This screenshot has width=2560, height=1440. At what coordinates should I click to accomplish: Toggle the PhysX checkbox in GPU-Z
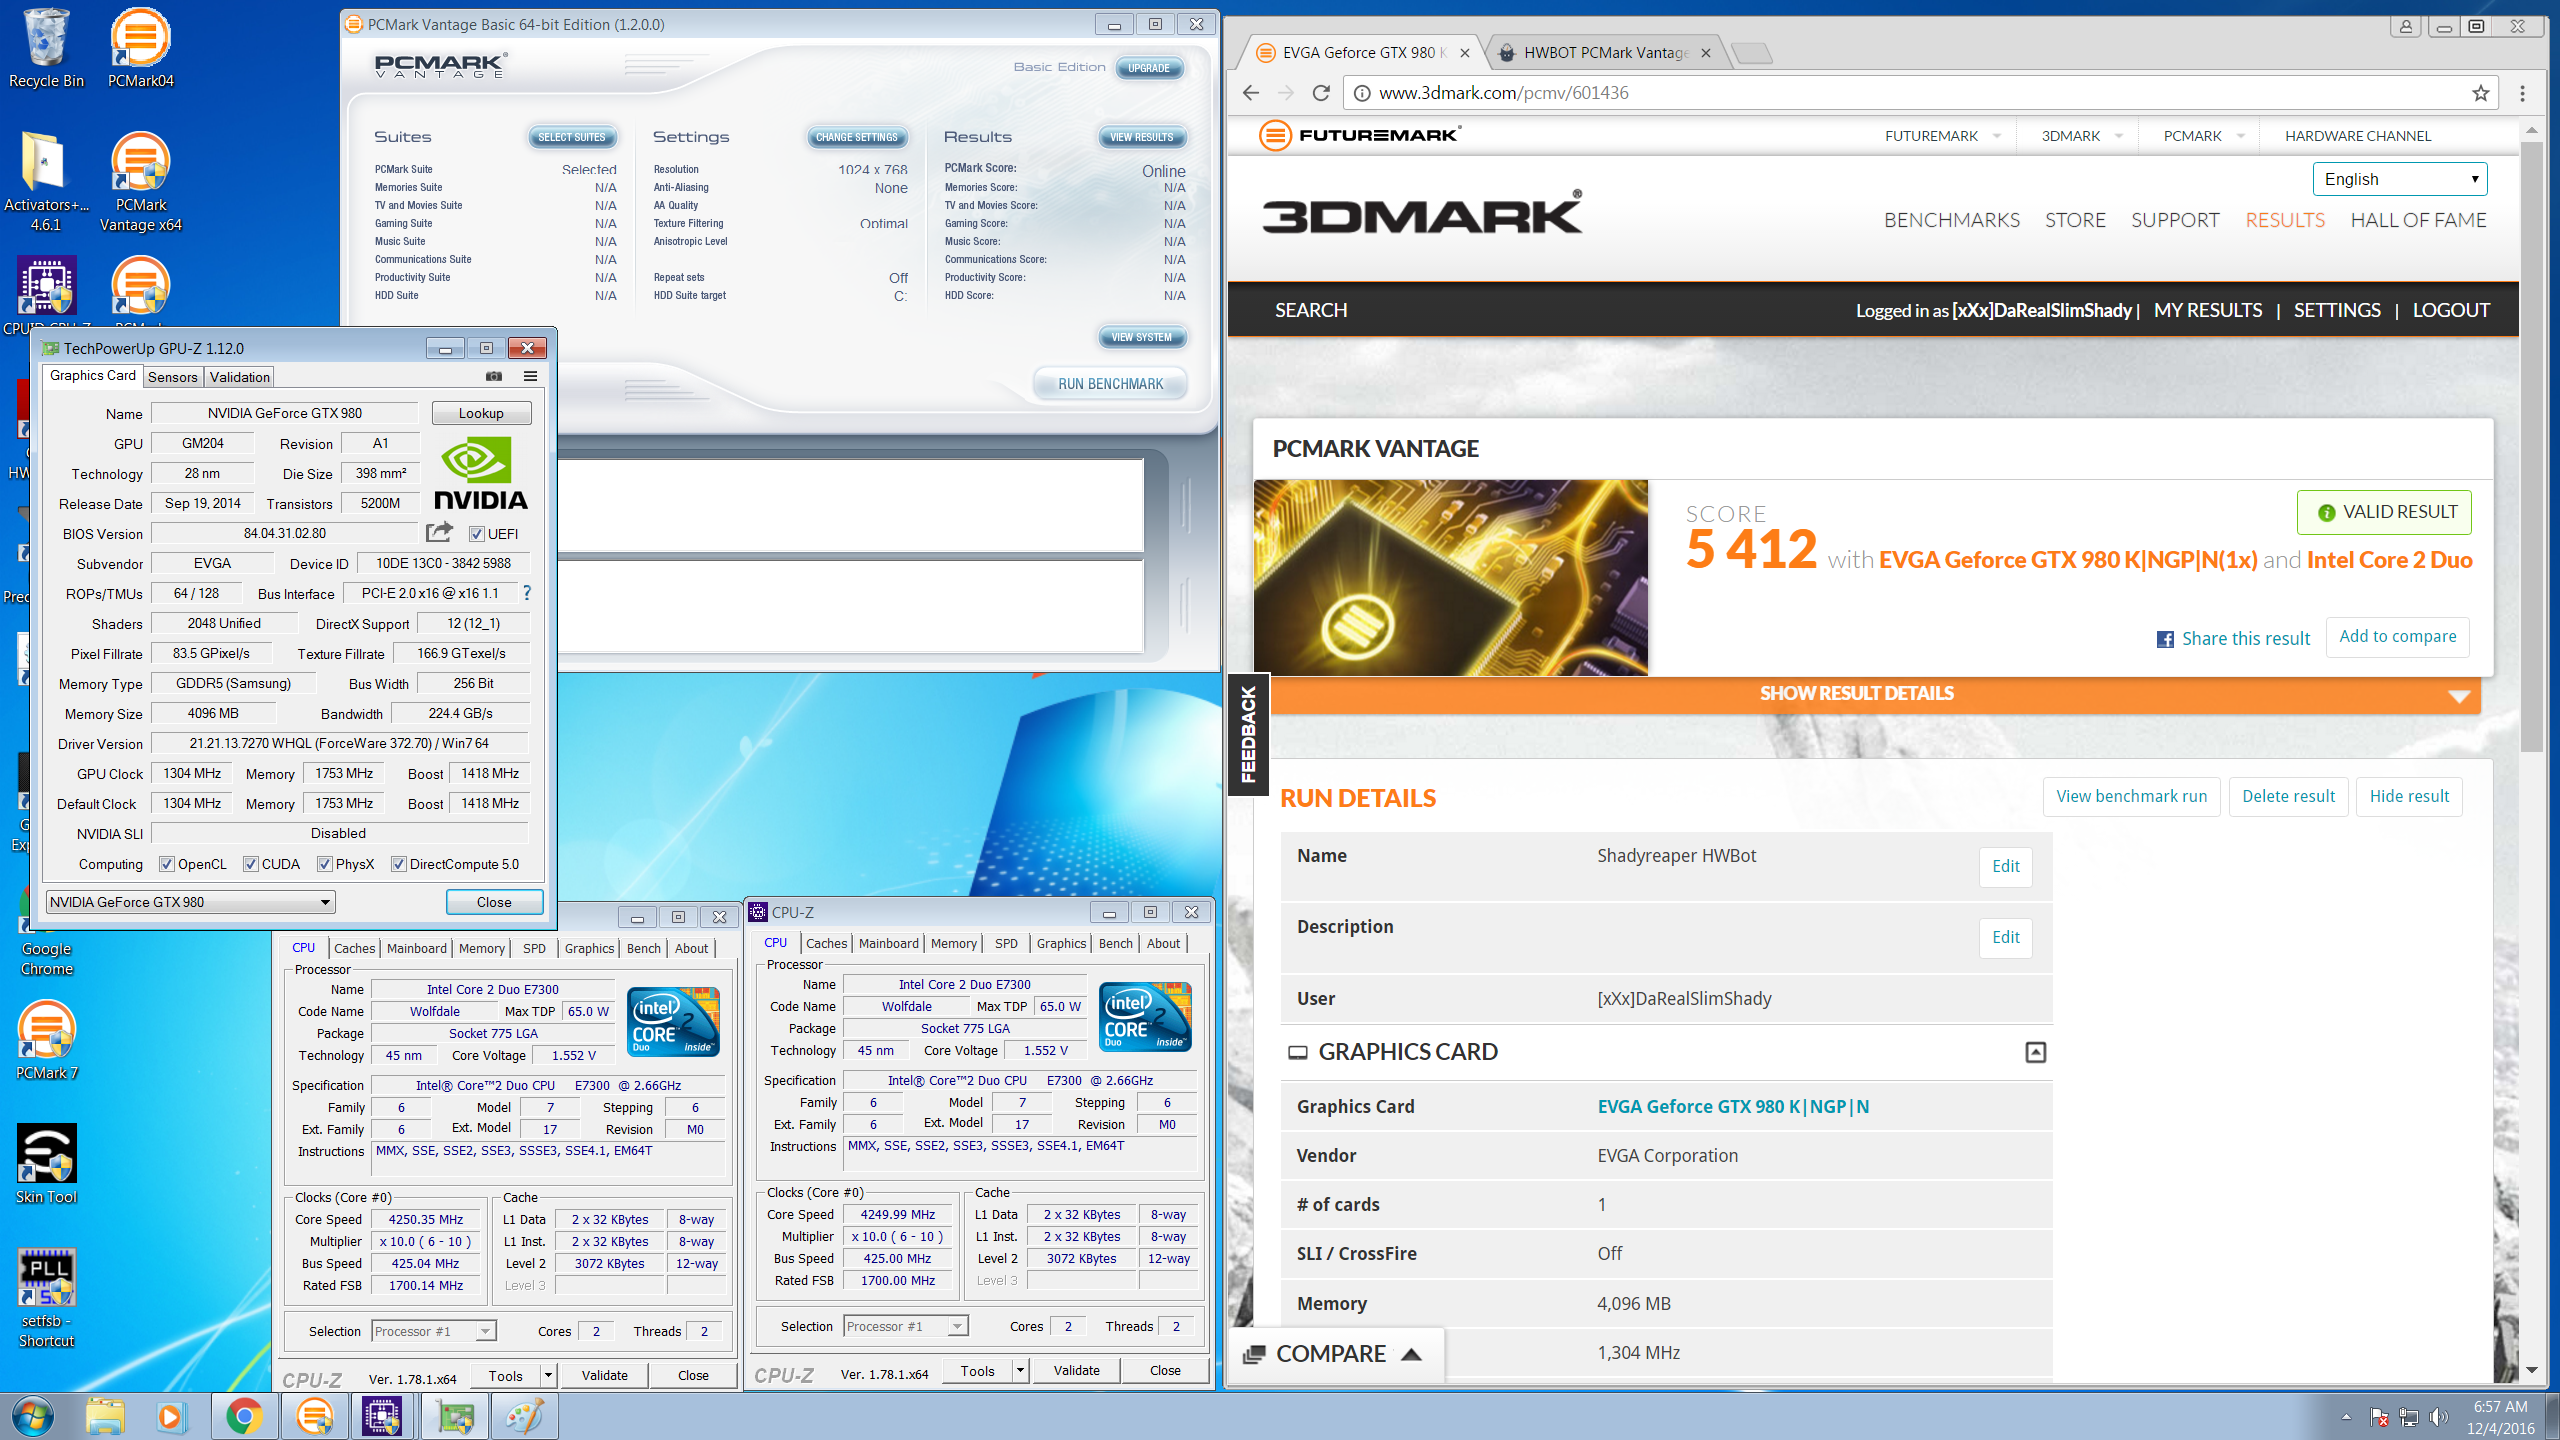[325, 864]
